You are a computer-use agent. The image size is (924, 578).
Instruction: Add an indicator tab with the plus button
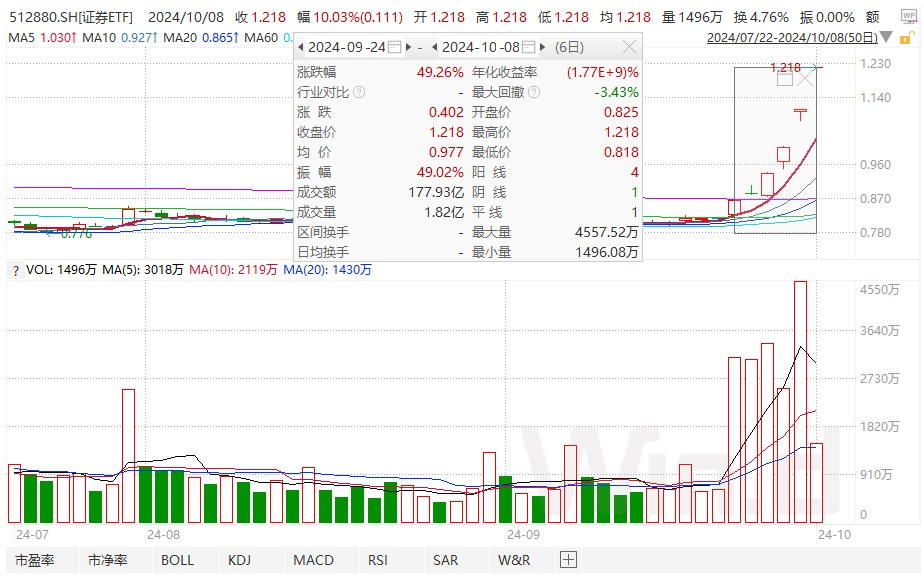[x=568, y=560]
